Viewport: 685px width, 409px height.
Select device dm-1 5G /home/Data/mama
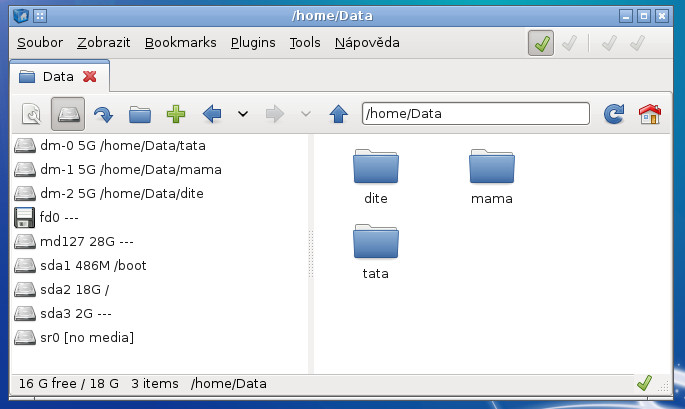coord(159,170)
